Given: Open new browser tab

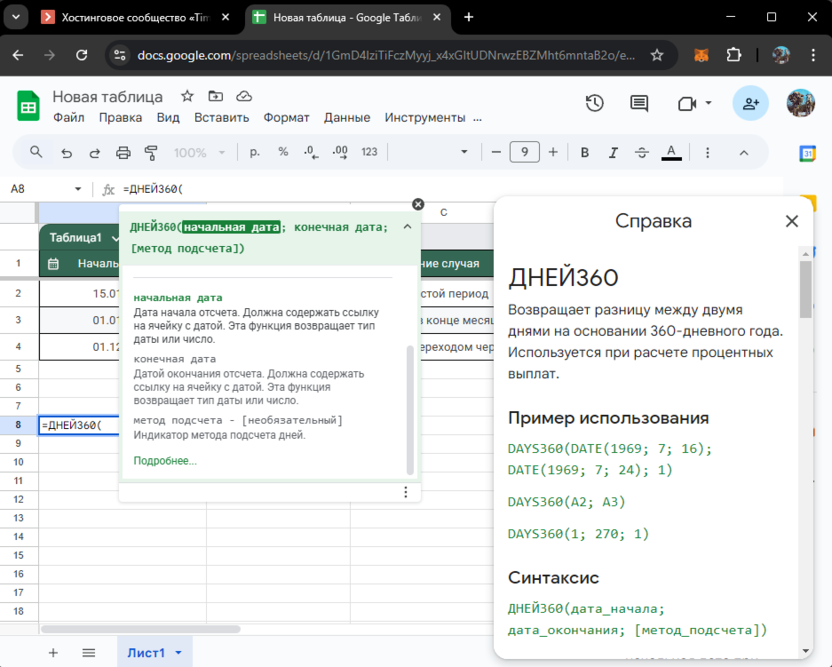Looking at the screenshot, I should coord(469,17).
